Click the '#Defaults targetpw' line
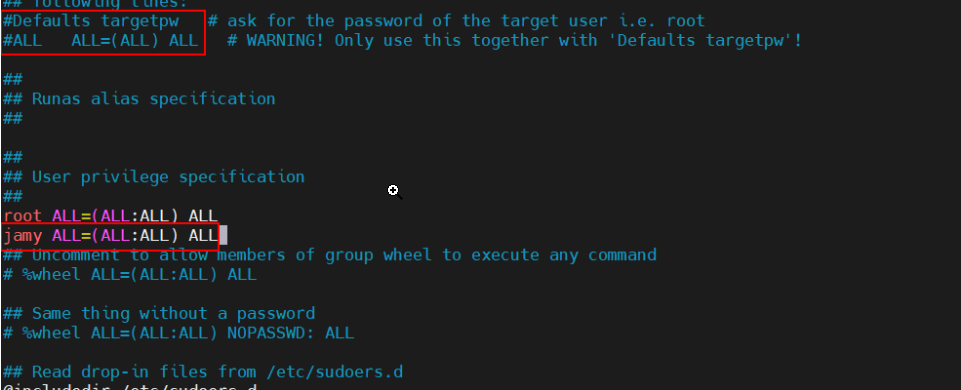 (x=91, y=21)
